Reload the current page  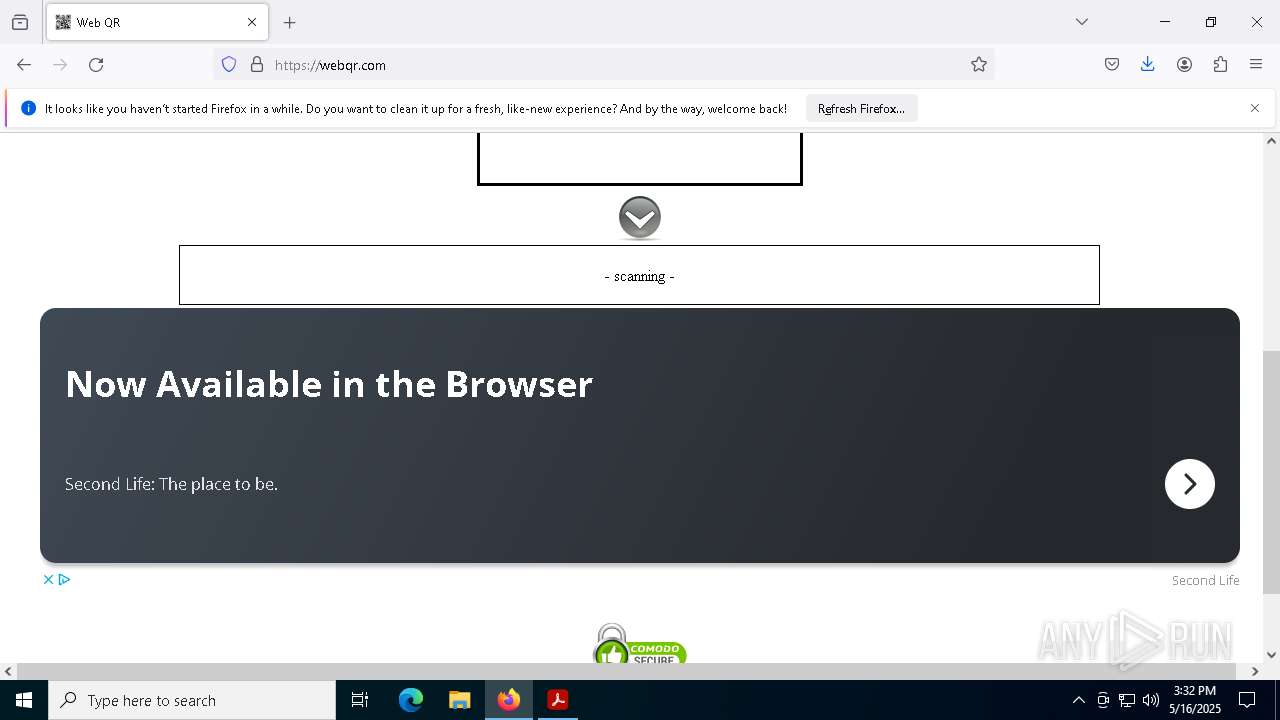point(96,65)
